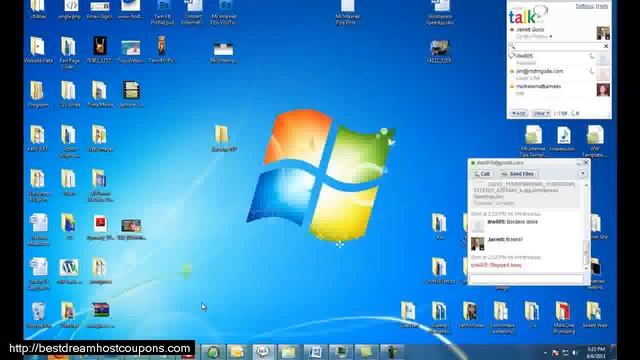Select the michelemattiamelis contact row
Viewport: 640px width, 360px height.
click(x=559, y=90)
